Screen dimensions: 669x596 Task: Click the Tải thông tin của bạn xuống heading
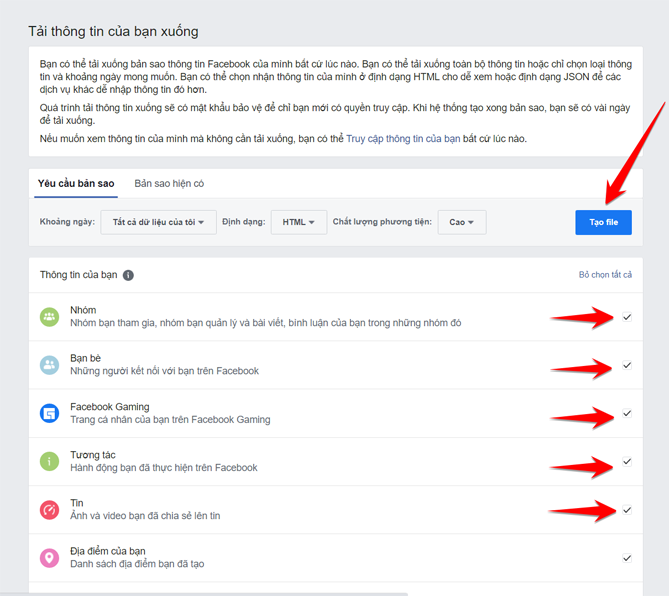pos(113,32)
